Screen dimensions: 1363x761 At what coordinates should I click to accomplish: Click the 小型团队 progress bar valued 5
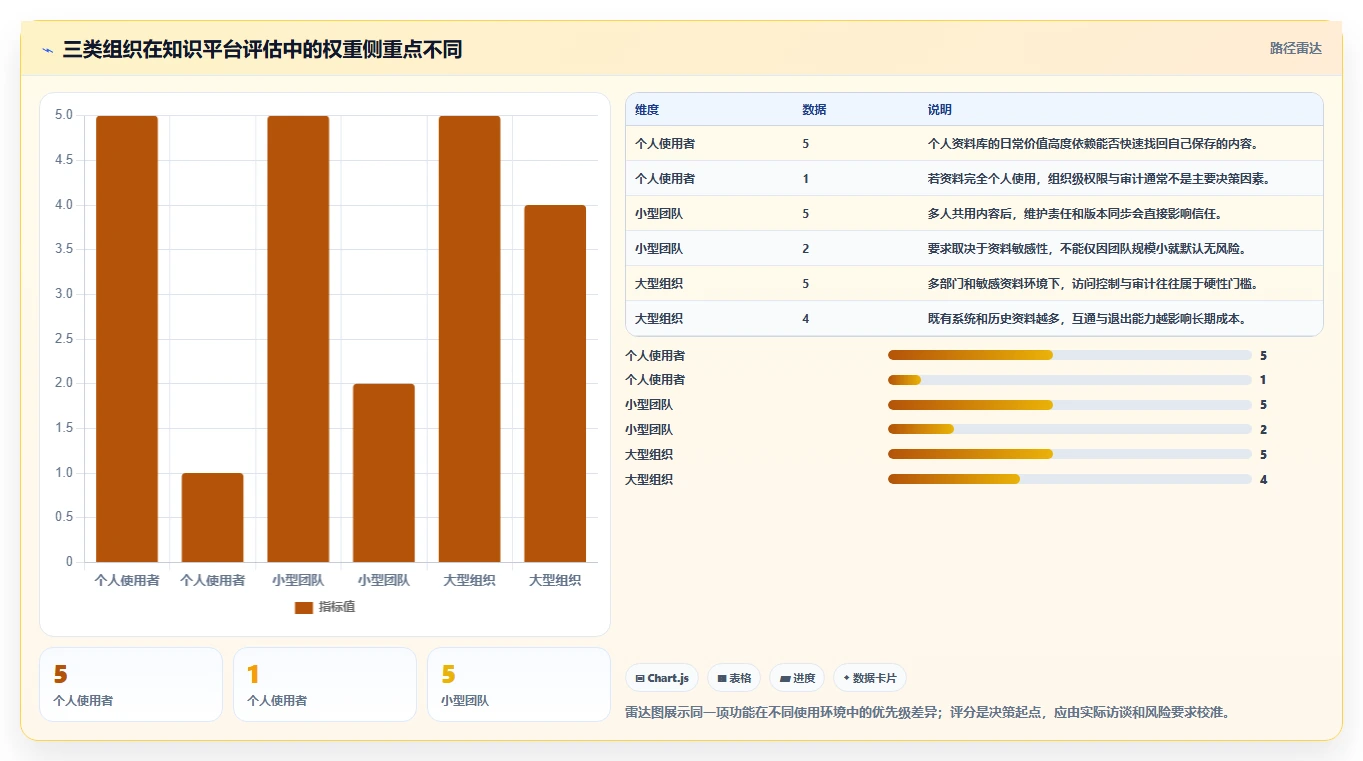pos(1070,405)
